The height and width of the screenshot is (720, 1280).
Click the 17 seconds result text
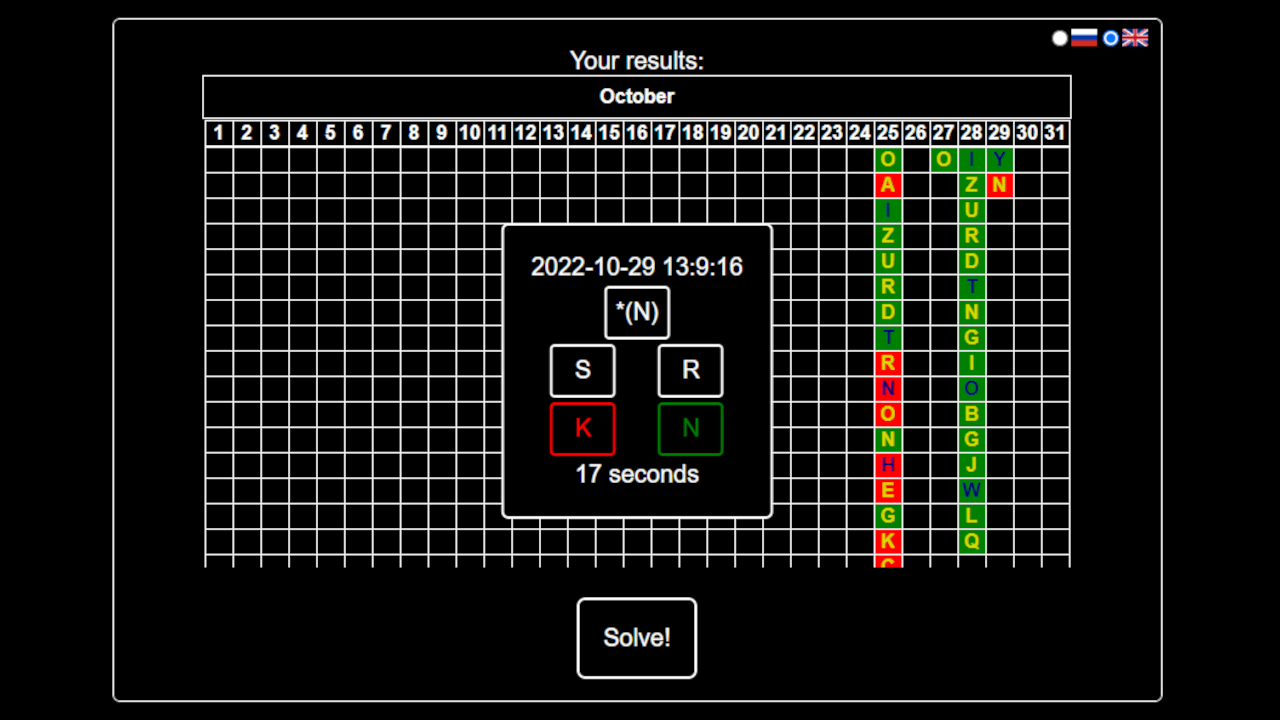[x=637, y=475]
